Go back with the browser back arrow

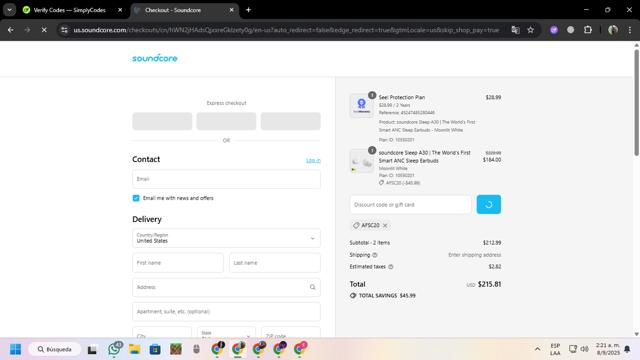11,30
